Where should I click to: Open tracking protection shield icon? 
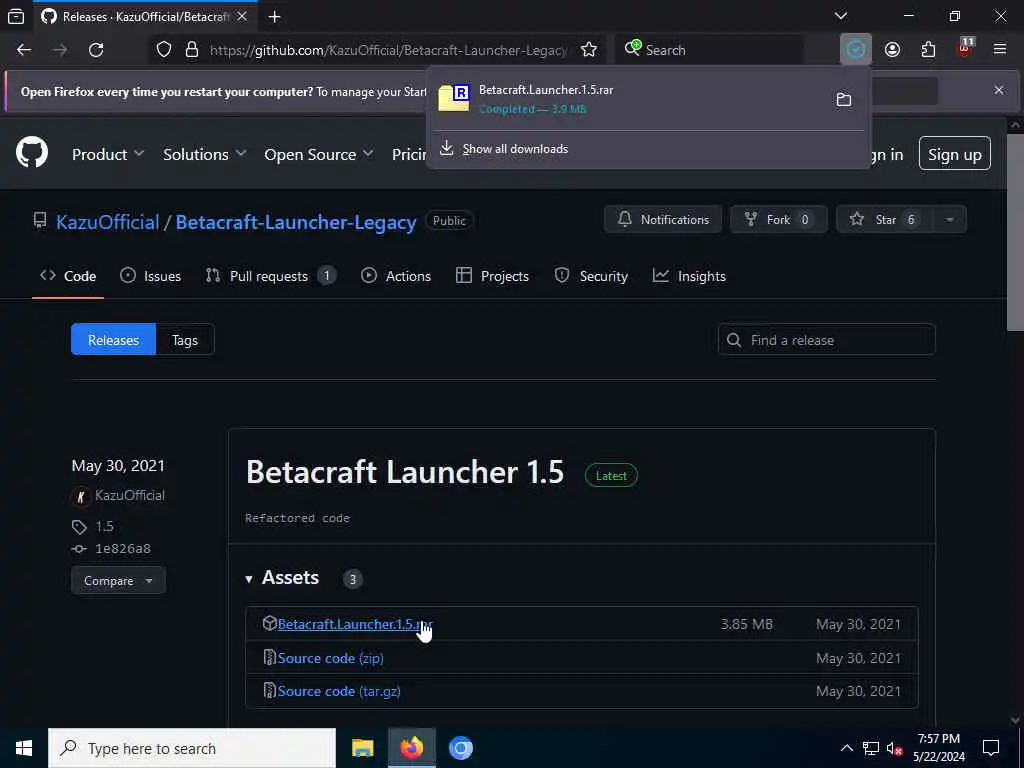click(x=164, y=50)
